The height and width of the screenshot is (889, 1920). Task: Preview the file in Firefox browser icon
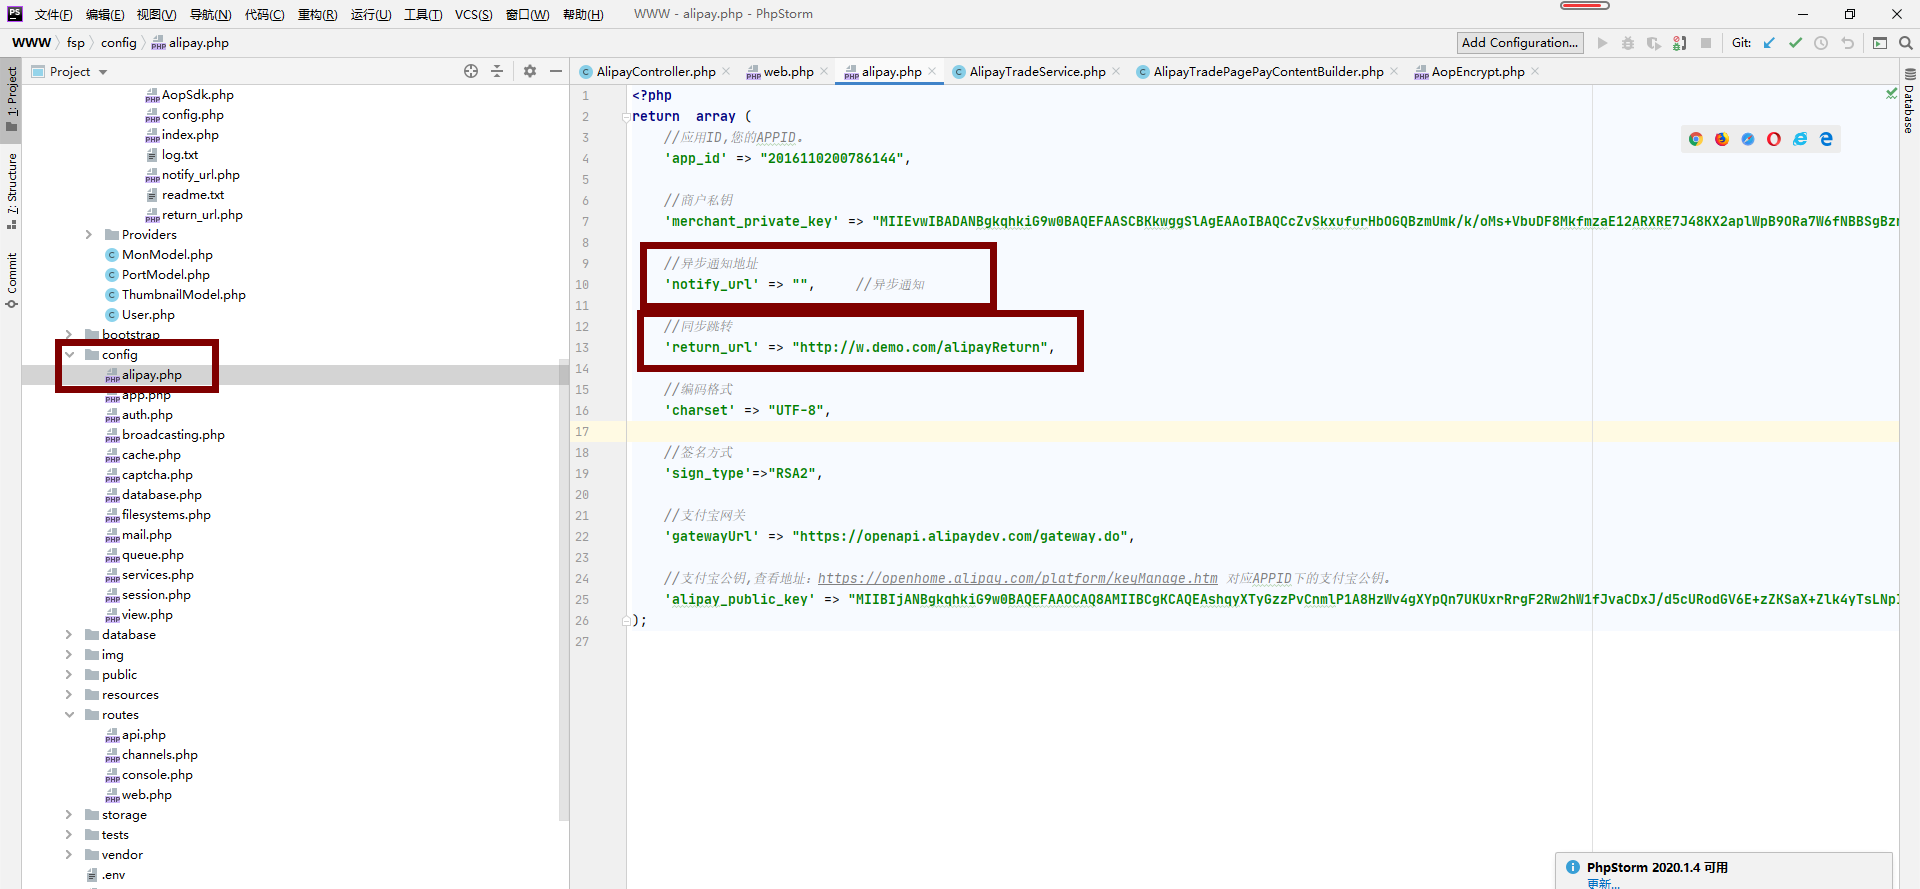pyautogui.click(x=1721, y=139)
